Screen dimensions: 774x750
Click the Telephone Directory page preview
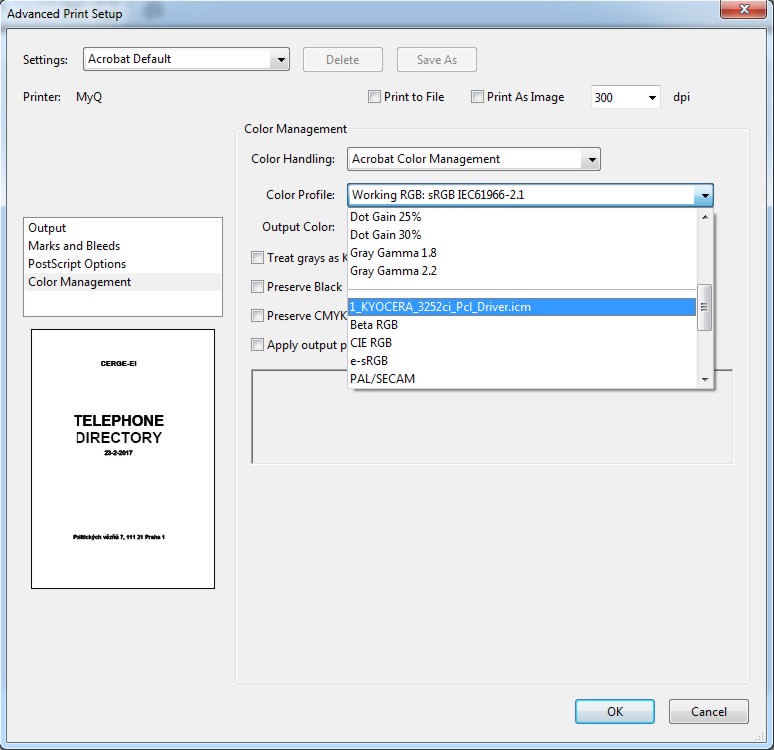[123, 459]
